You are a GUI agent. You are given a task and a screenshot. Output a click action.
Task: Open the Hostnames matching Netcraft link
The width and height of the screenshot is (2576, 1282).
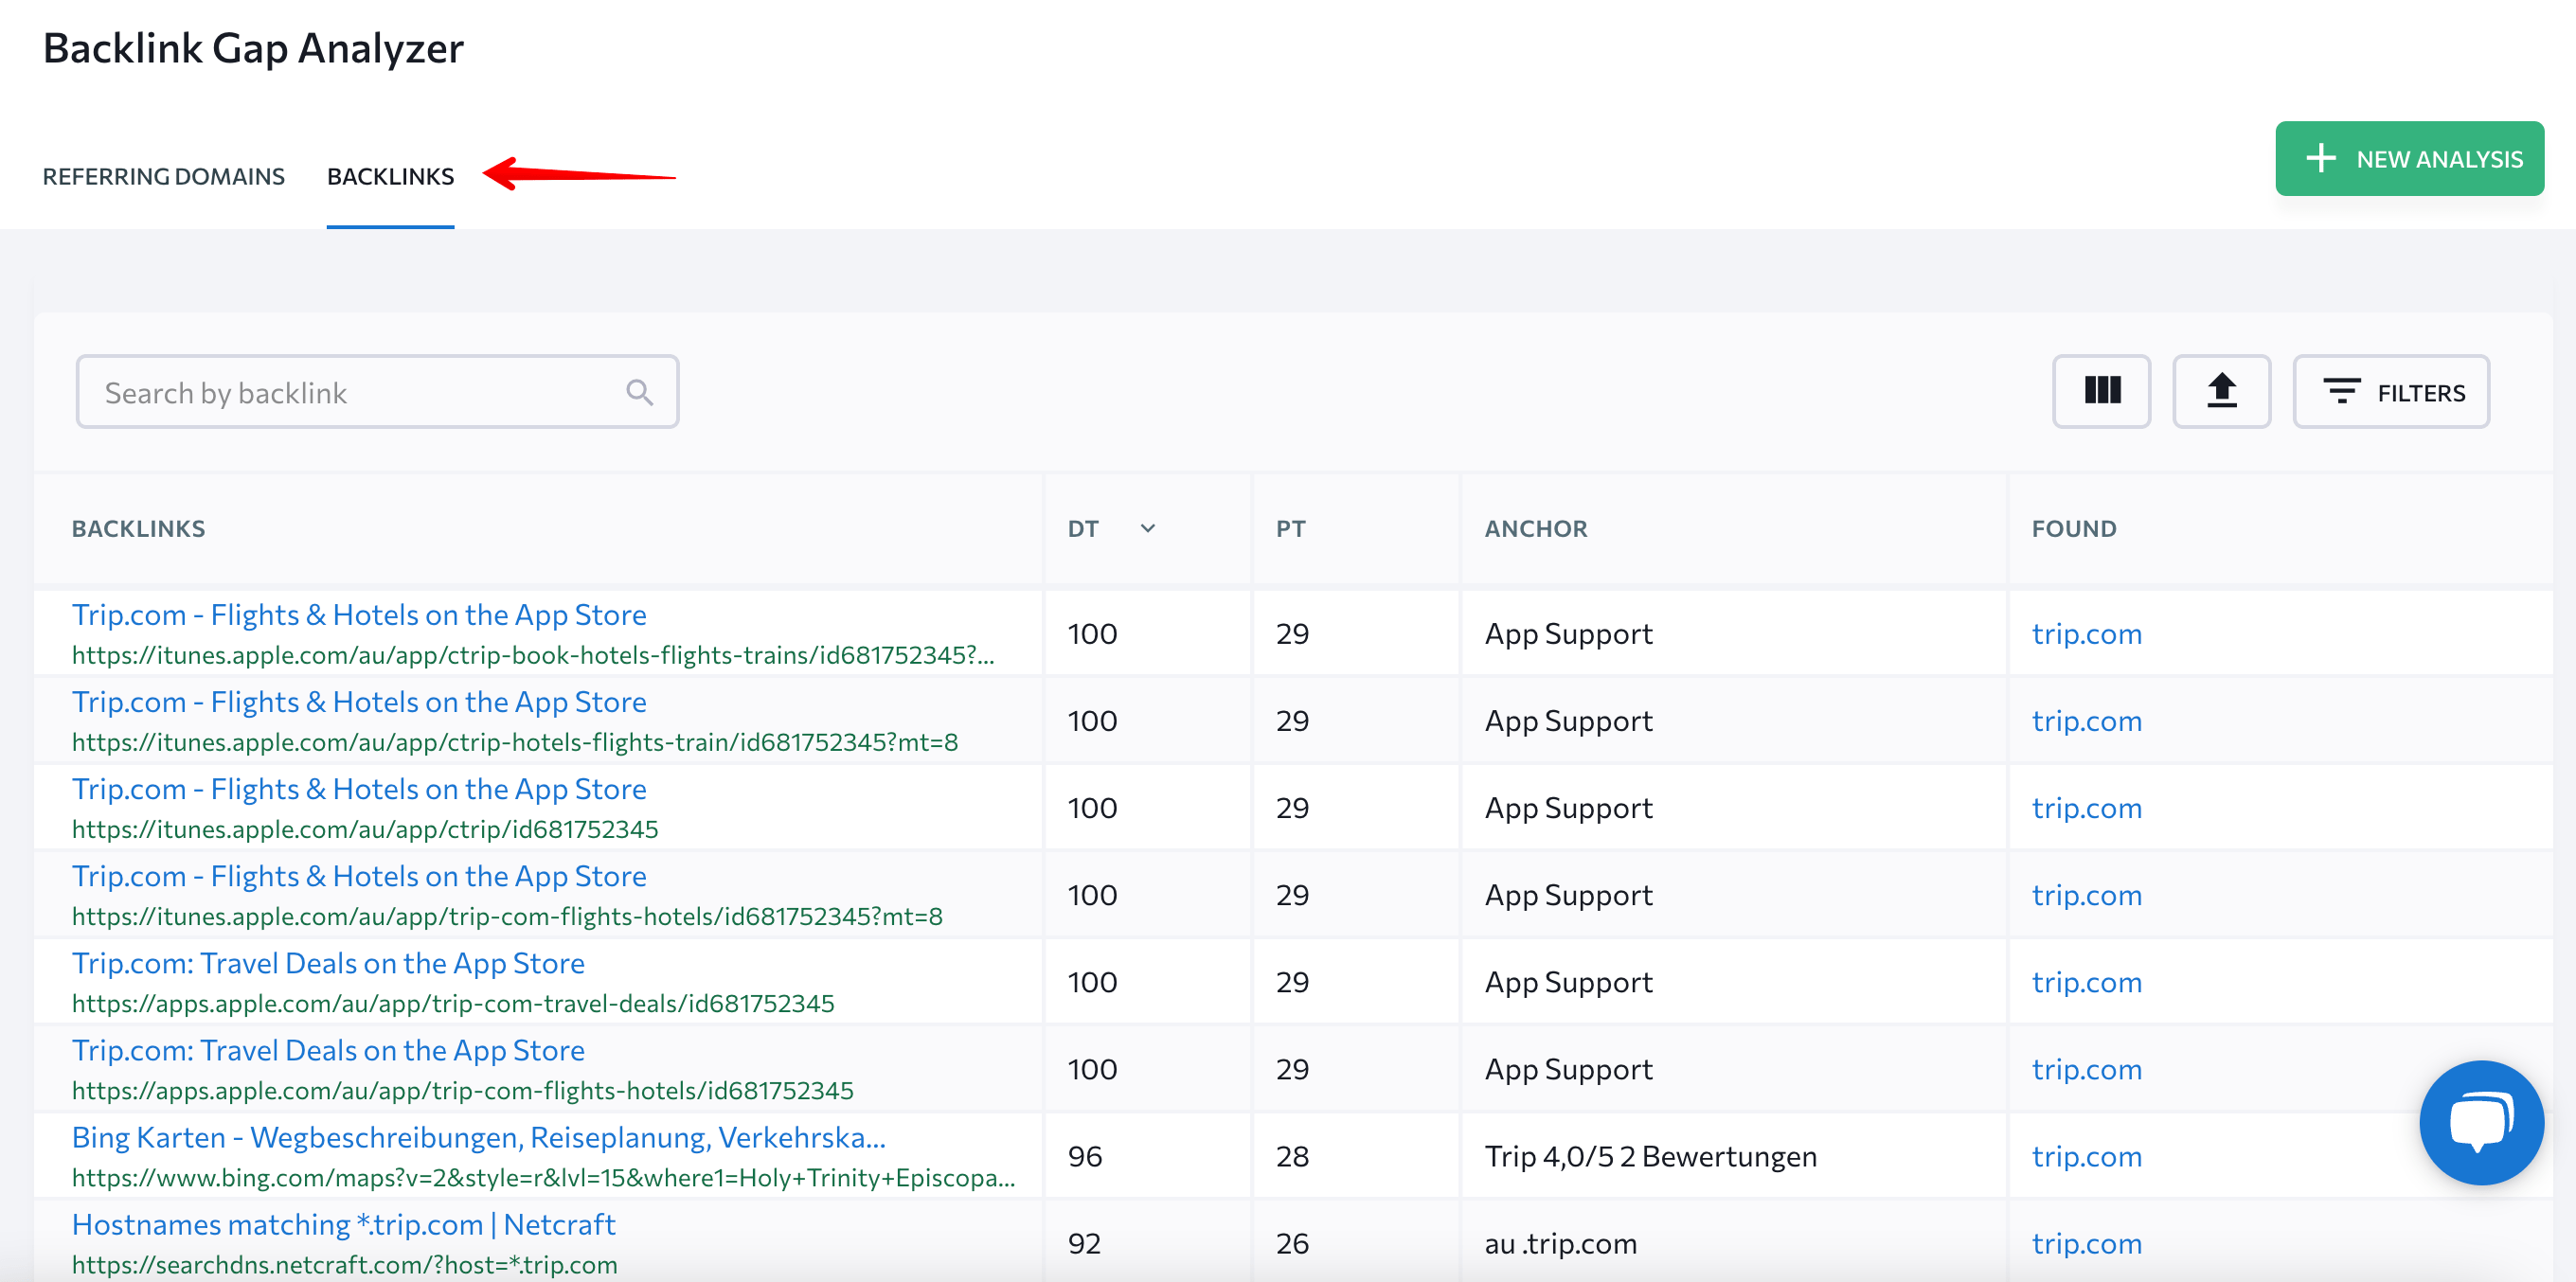point(344,1224)
